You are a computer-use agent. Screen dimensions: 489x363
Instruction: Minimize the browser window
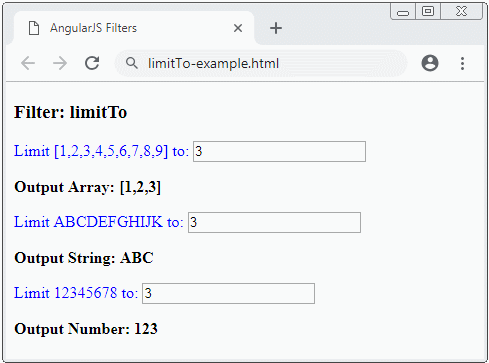[403, 12]
